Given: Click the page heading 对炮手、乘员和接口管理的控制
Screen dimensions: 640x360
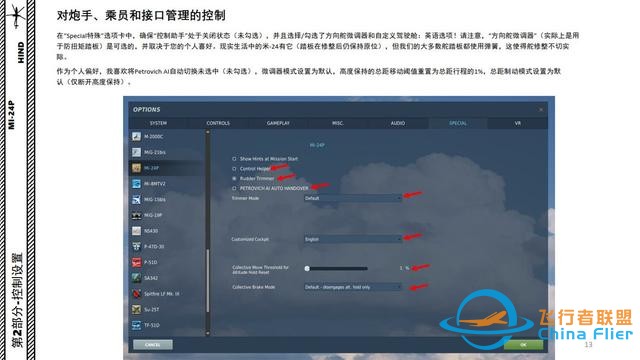Looking at the screenshot, I should click(141, 16).
